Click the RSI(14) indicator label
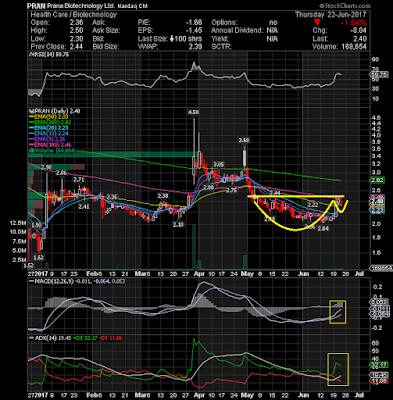This screenshot has width=393, height=400. pos(49,55)
